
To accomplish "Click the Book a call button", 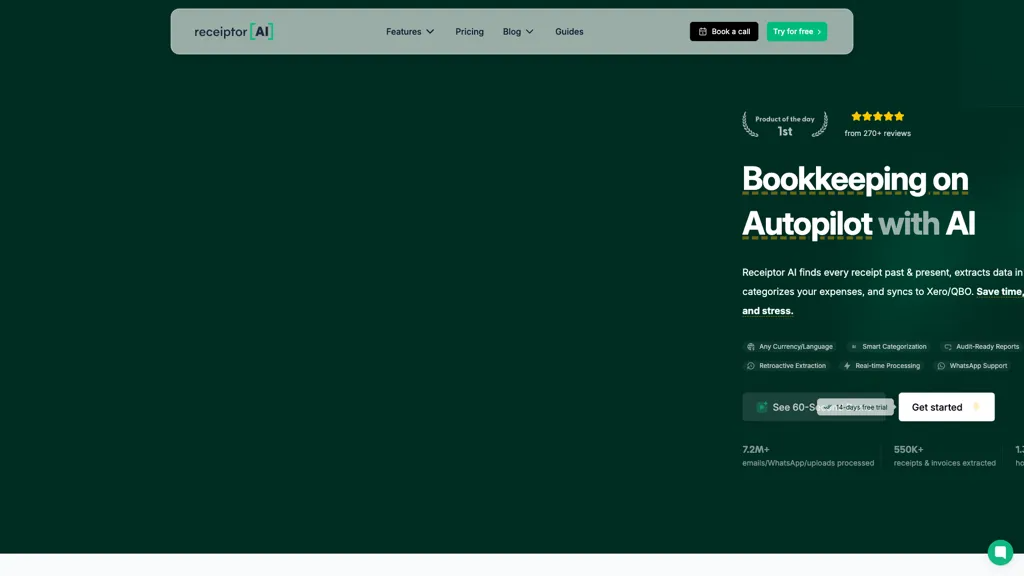I will pyautogui.click(x=724, y=31).
